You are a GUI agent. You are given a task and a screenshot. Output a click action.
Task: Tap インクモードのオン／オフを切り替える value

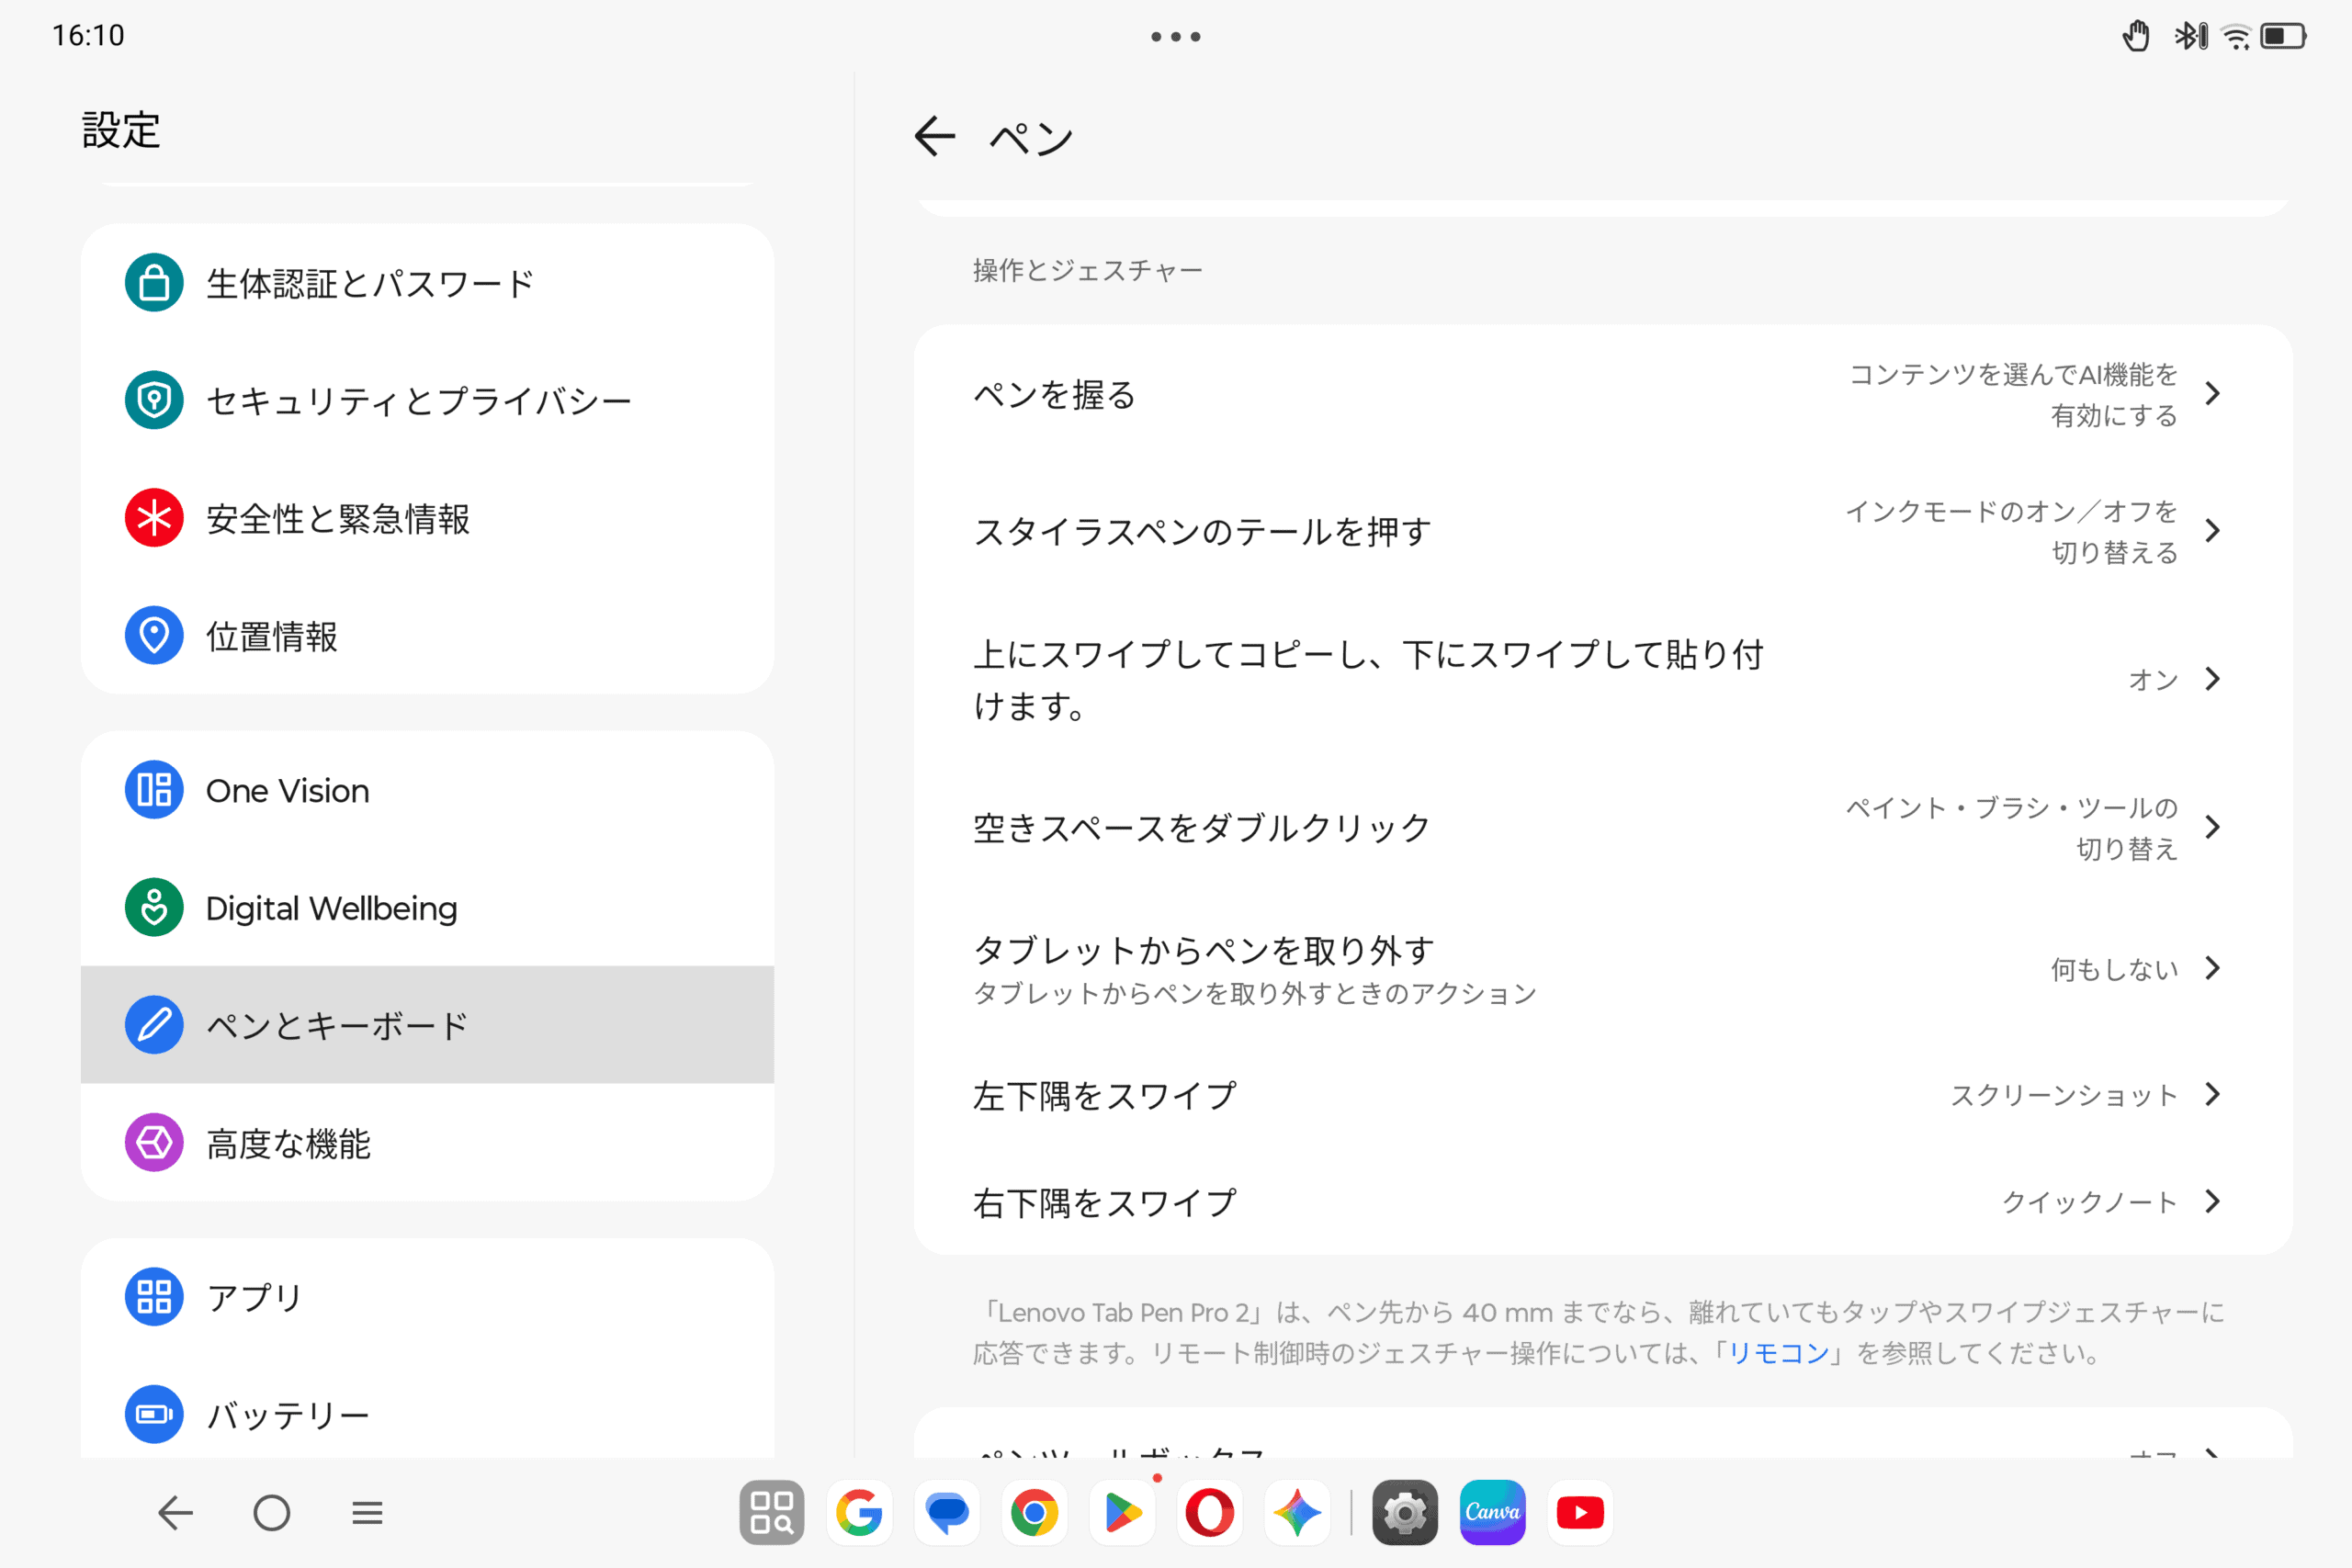coord(2012,532)
